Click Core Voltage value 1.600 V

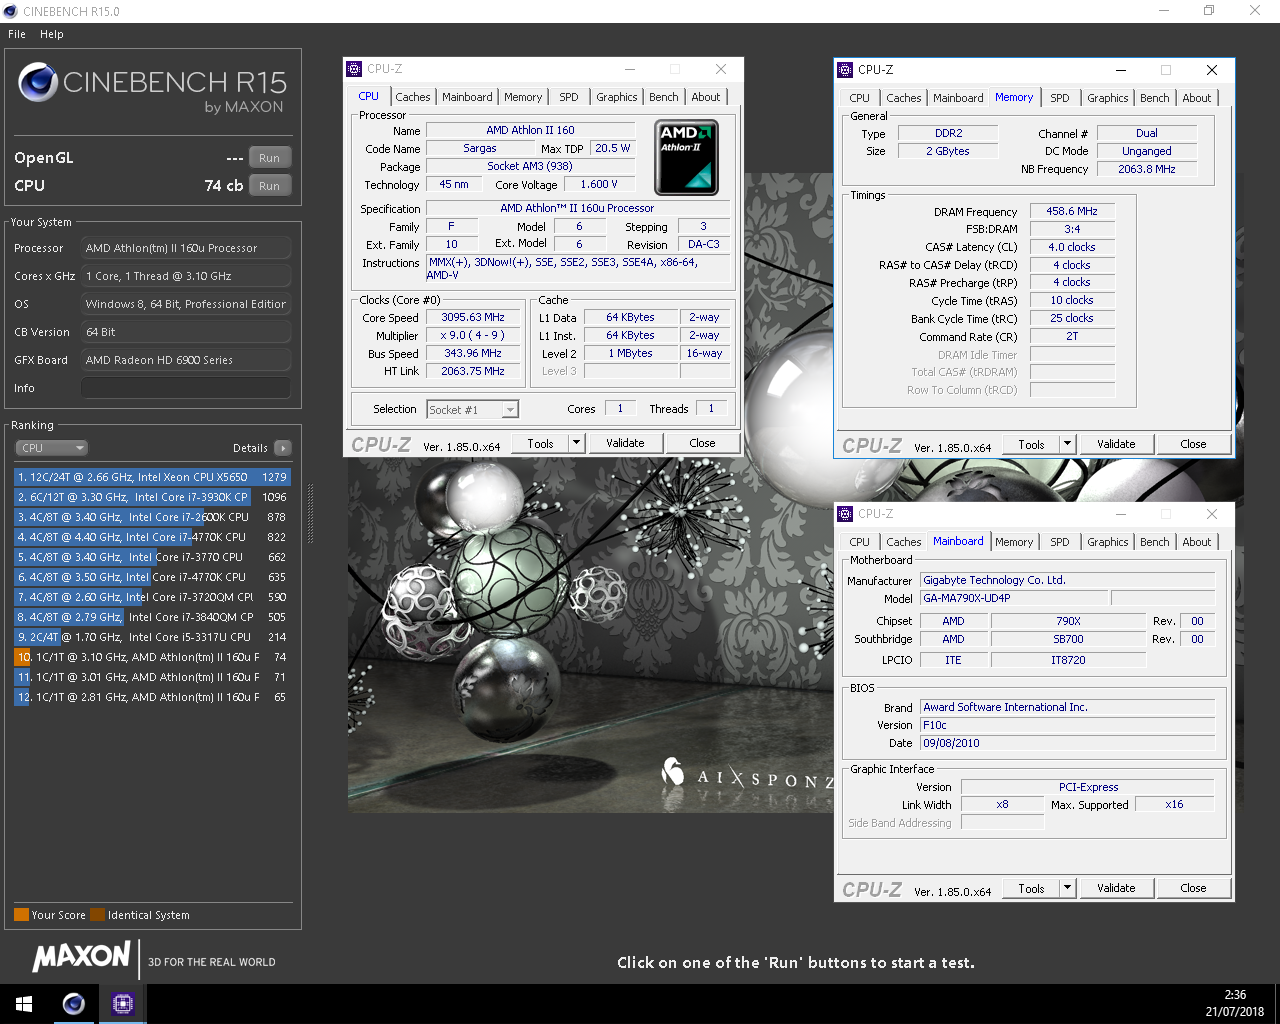(599, 184)
